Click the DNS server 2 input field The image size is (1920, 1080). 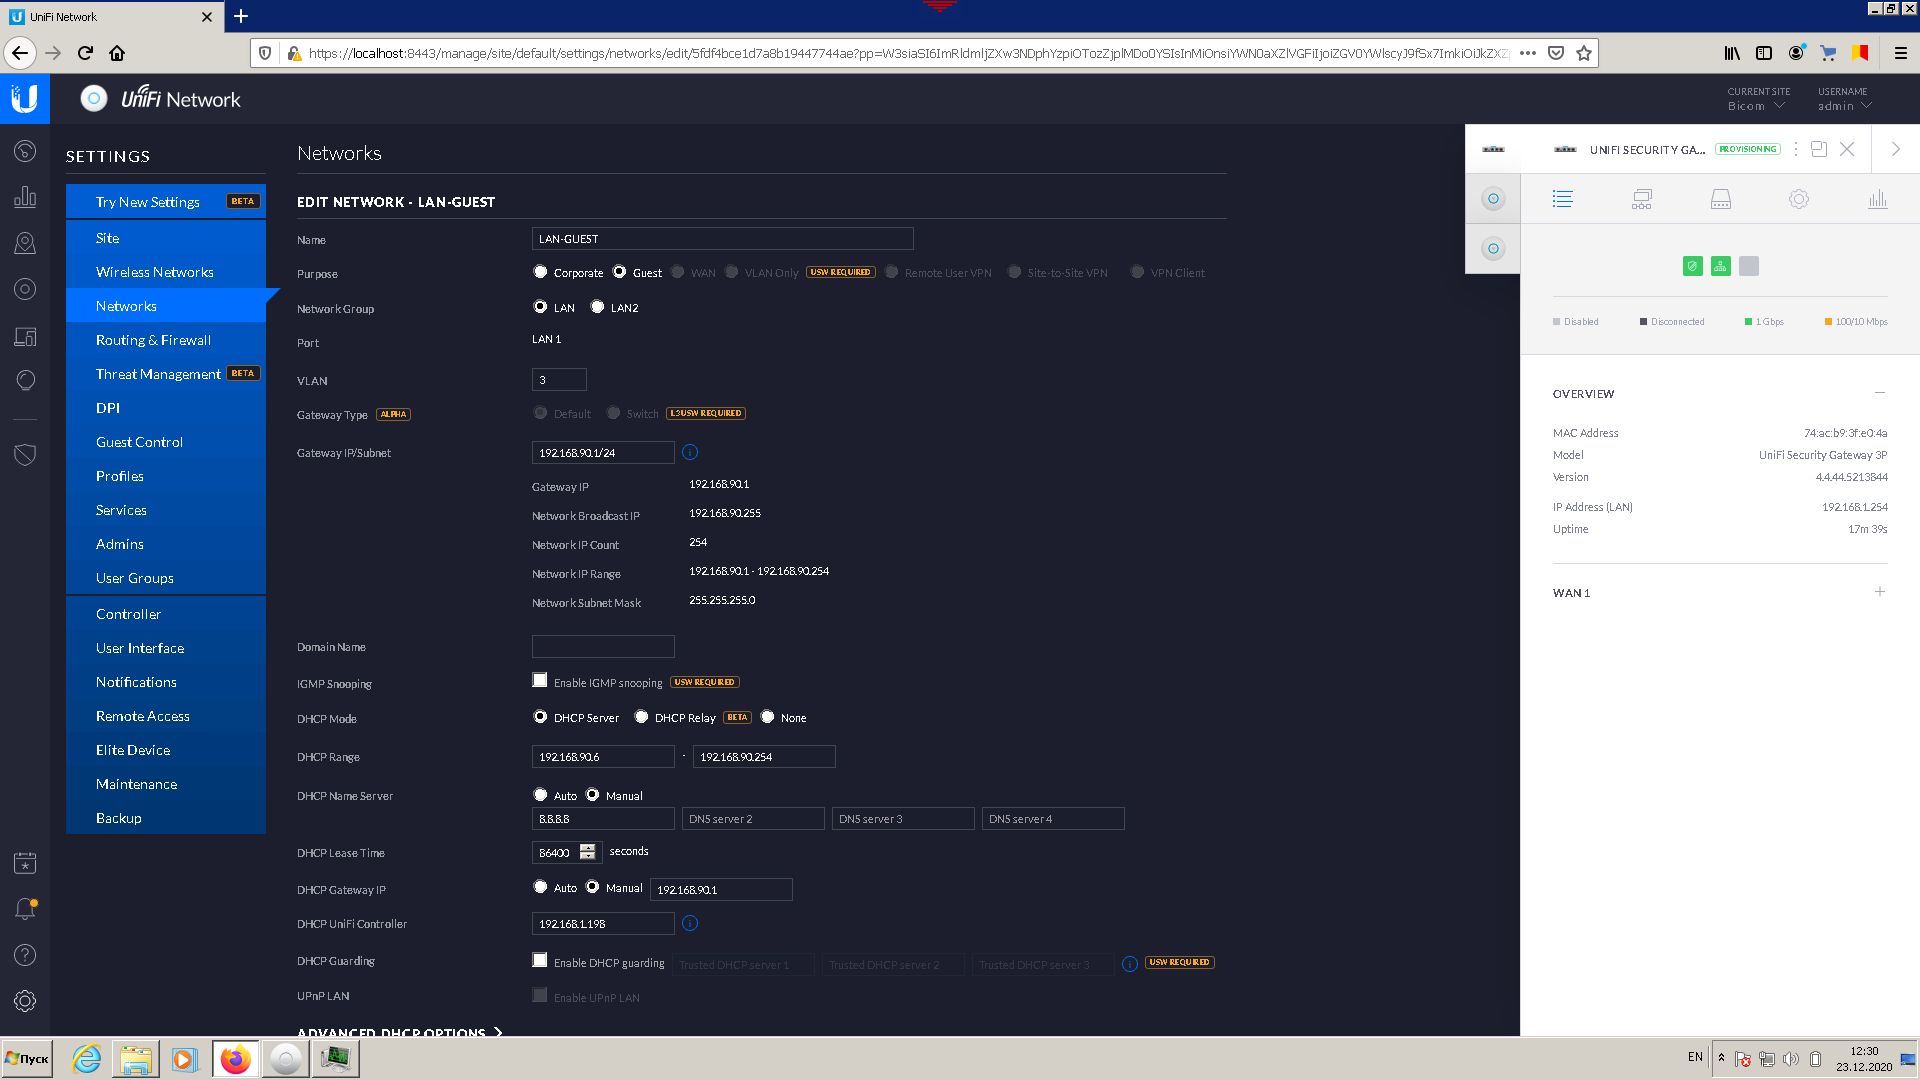pos(753,819)
